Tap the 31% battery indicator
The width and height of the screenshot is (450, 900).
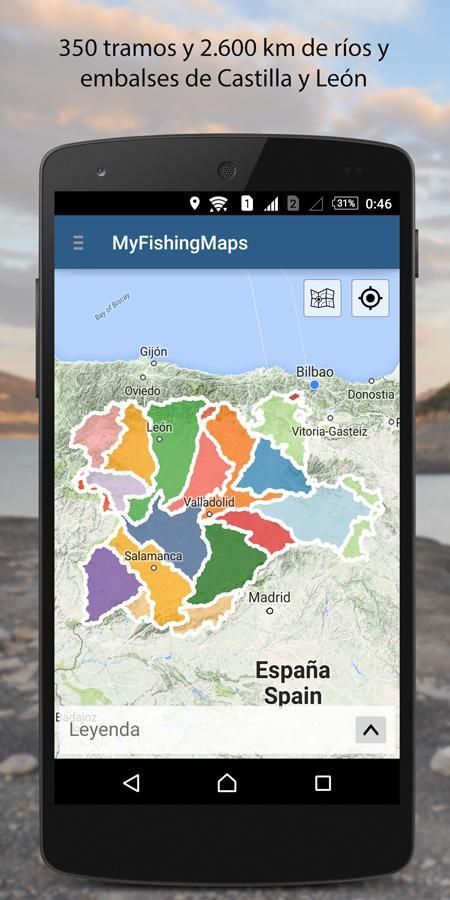pyautogui.click(x=346, y=203)
